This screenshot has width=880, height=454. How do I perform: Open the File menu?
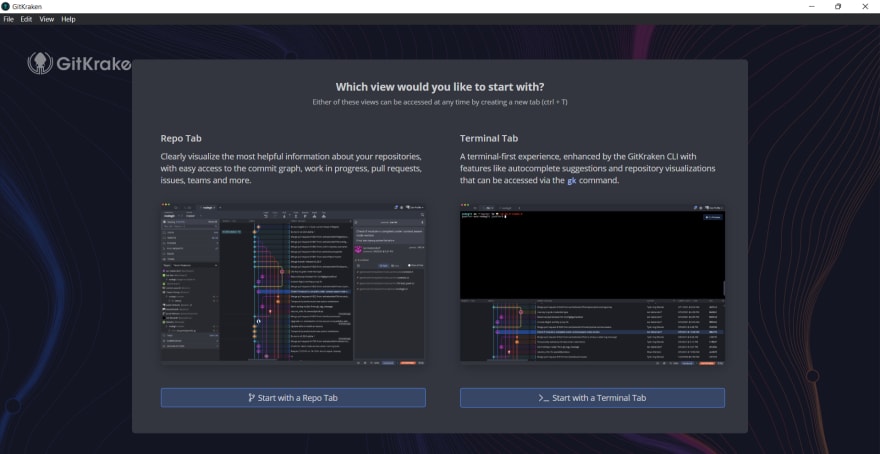(x=8, y=19)
